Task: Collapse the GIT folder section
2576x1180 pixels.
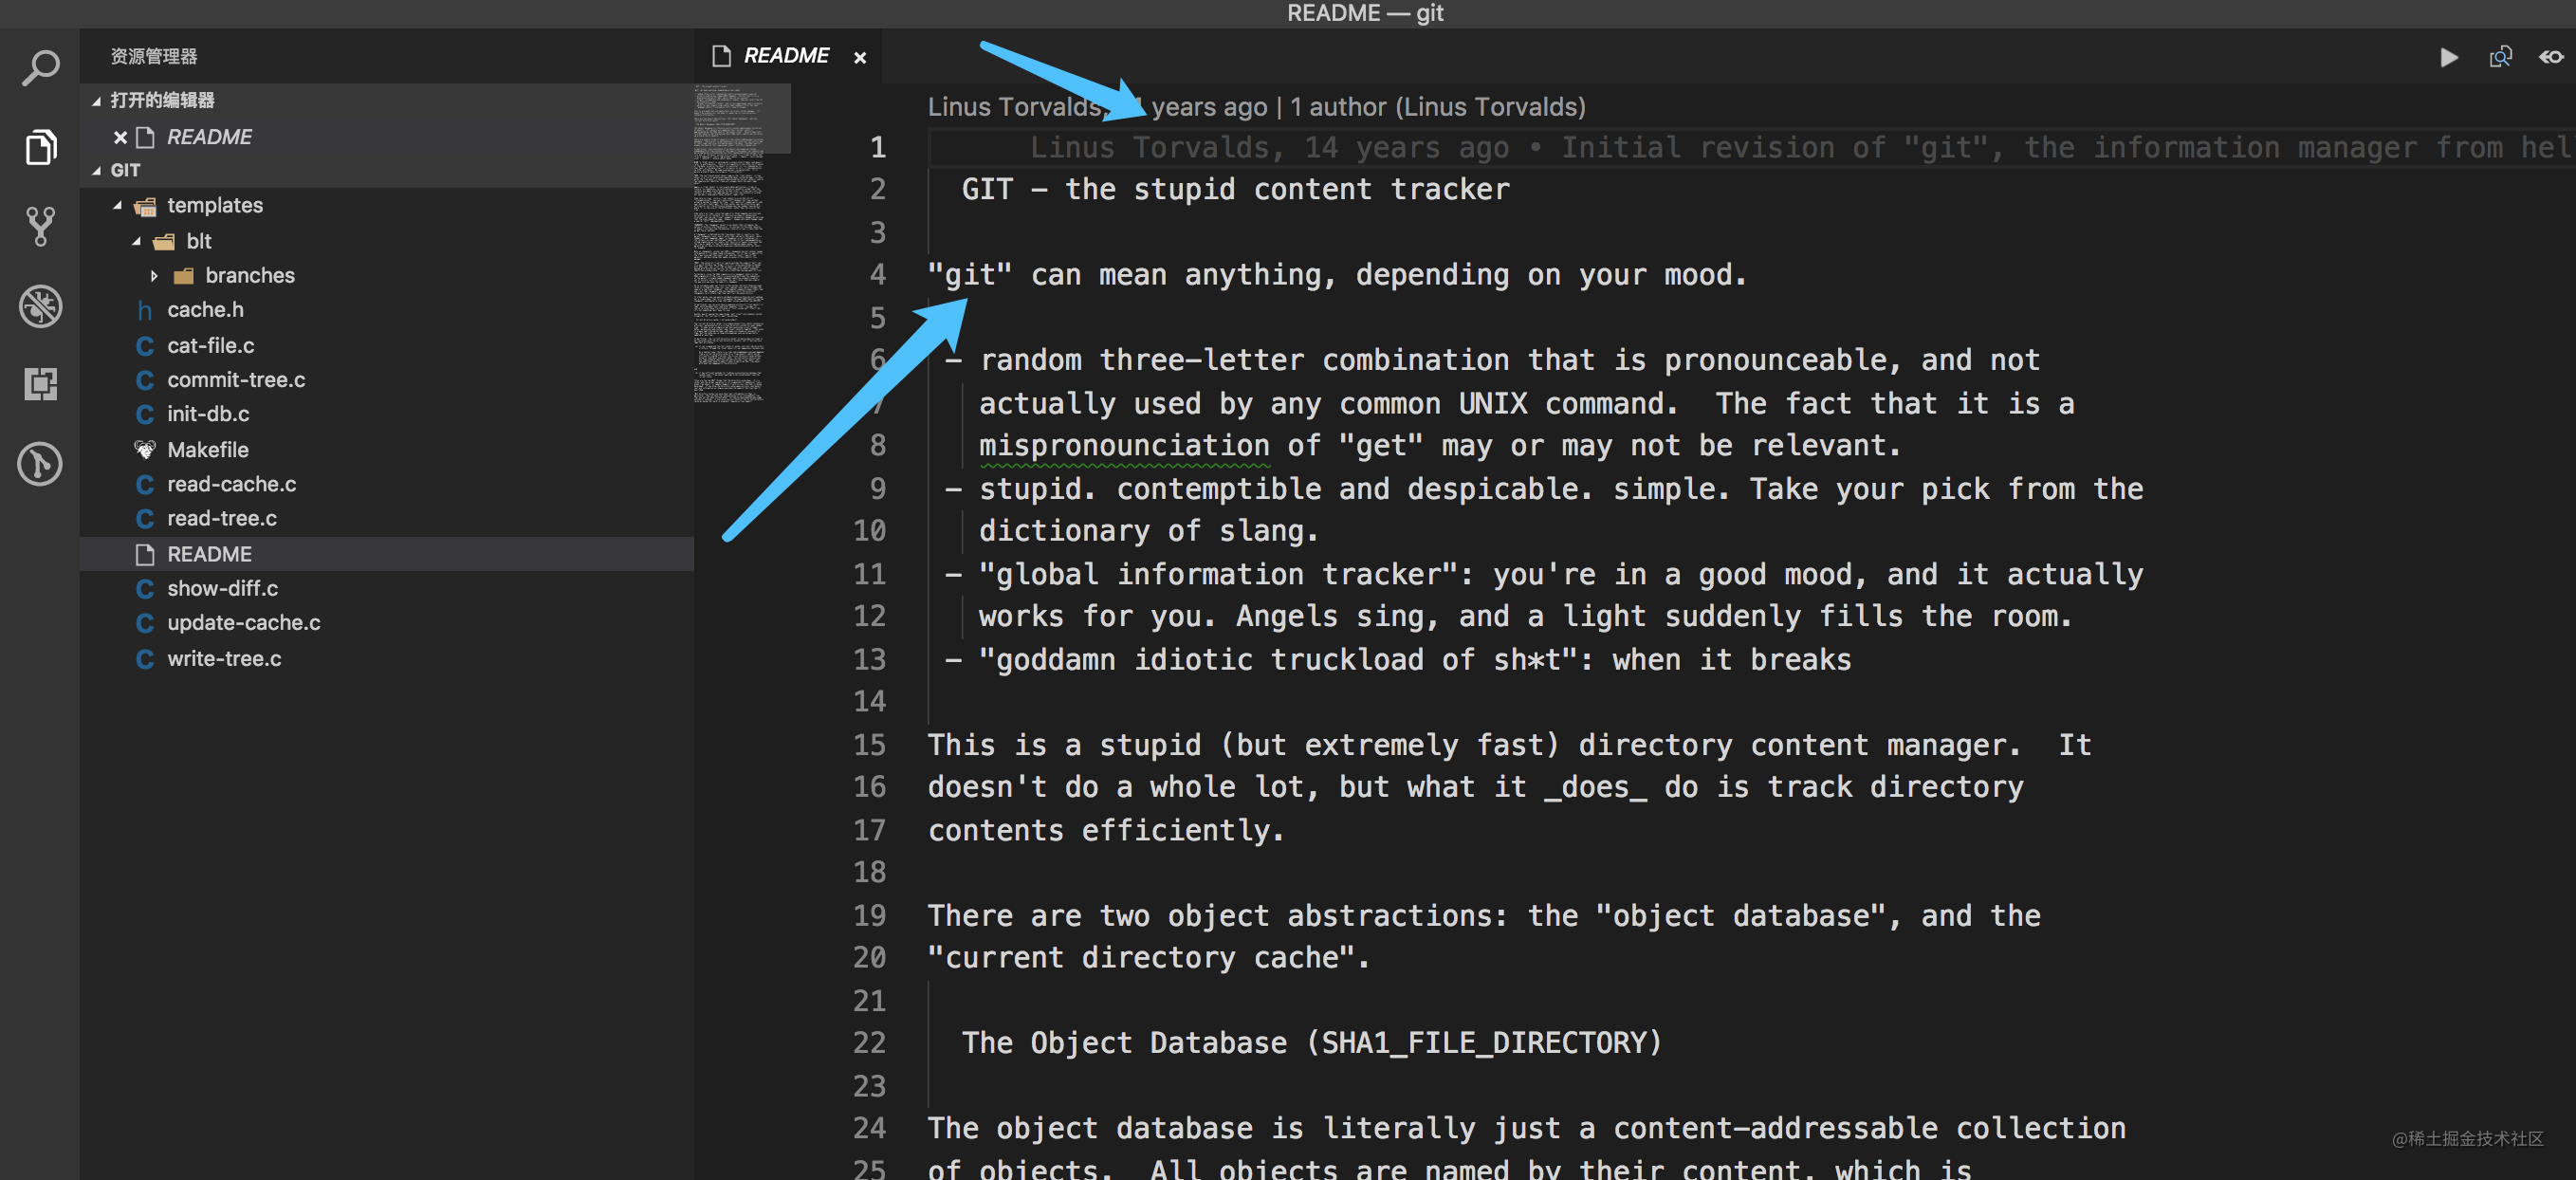Action: pos(97,170)
